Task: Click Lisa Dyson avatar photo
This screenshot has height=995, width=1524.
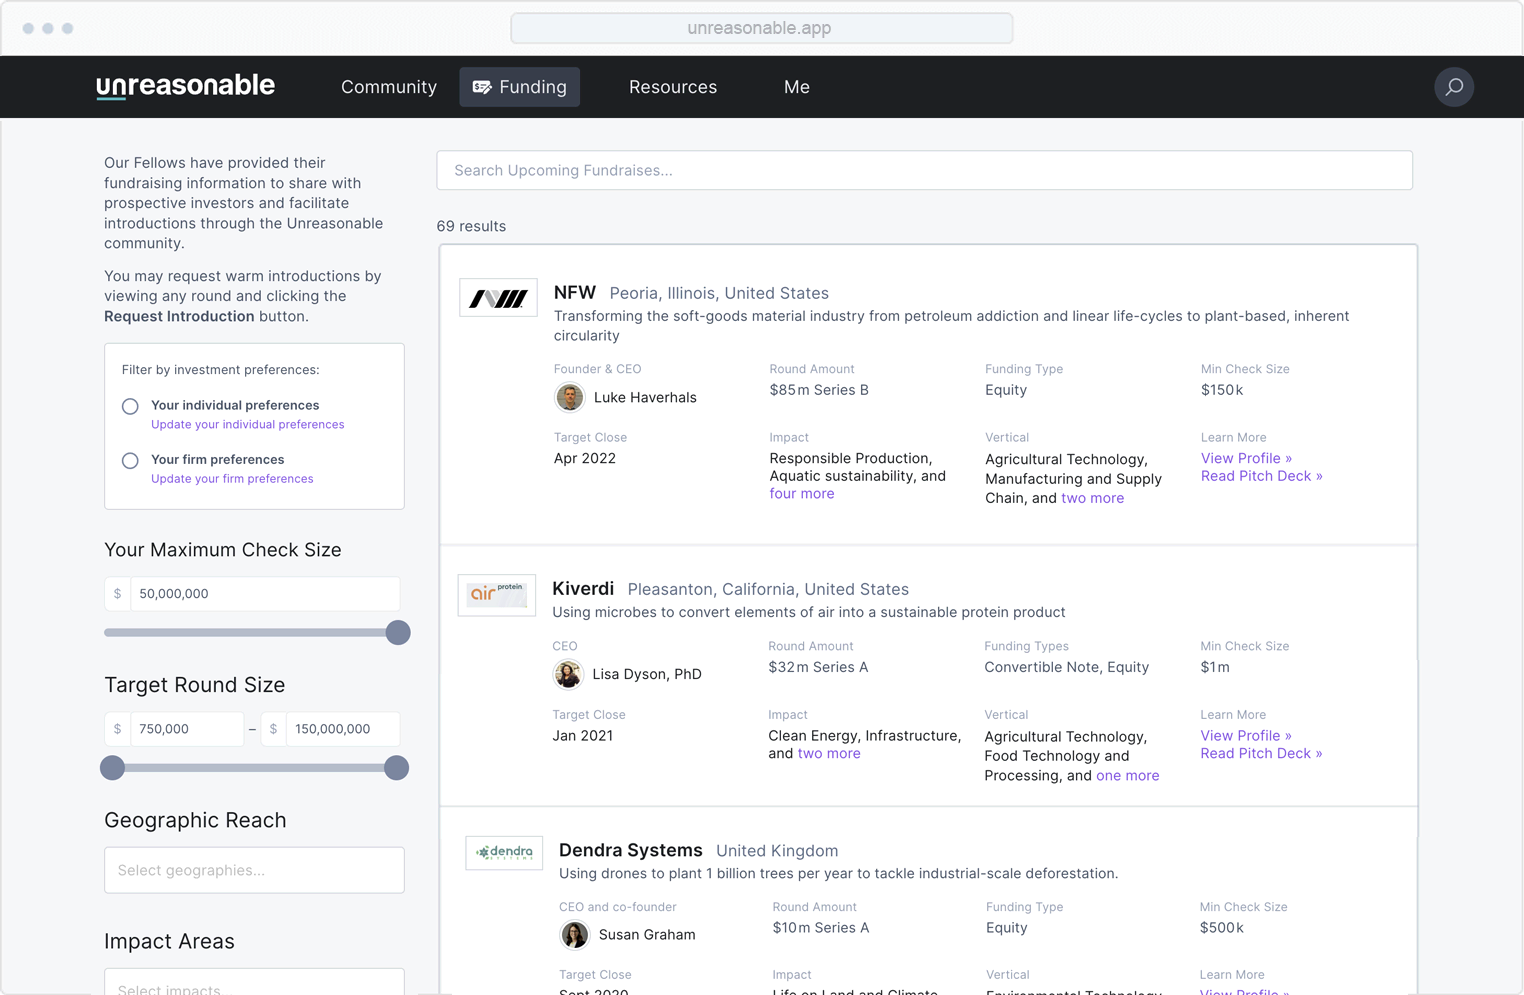Action: (x=568, y=674)
